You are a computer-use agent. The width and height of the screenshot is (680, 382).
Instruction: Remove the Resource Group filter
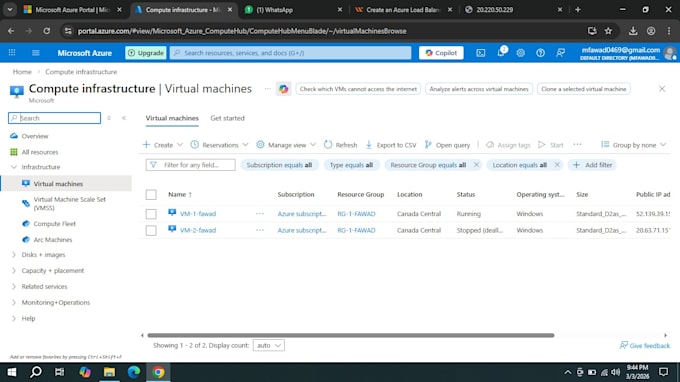tap(476, 165)
